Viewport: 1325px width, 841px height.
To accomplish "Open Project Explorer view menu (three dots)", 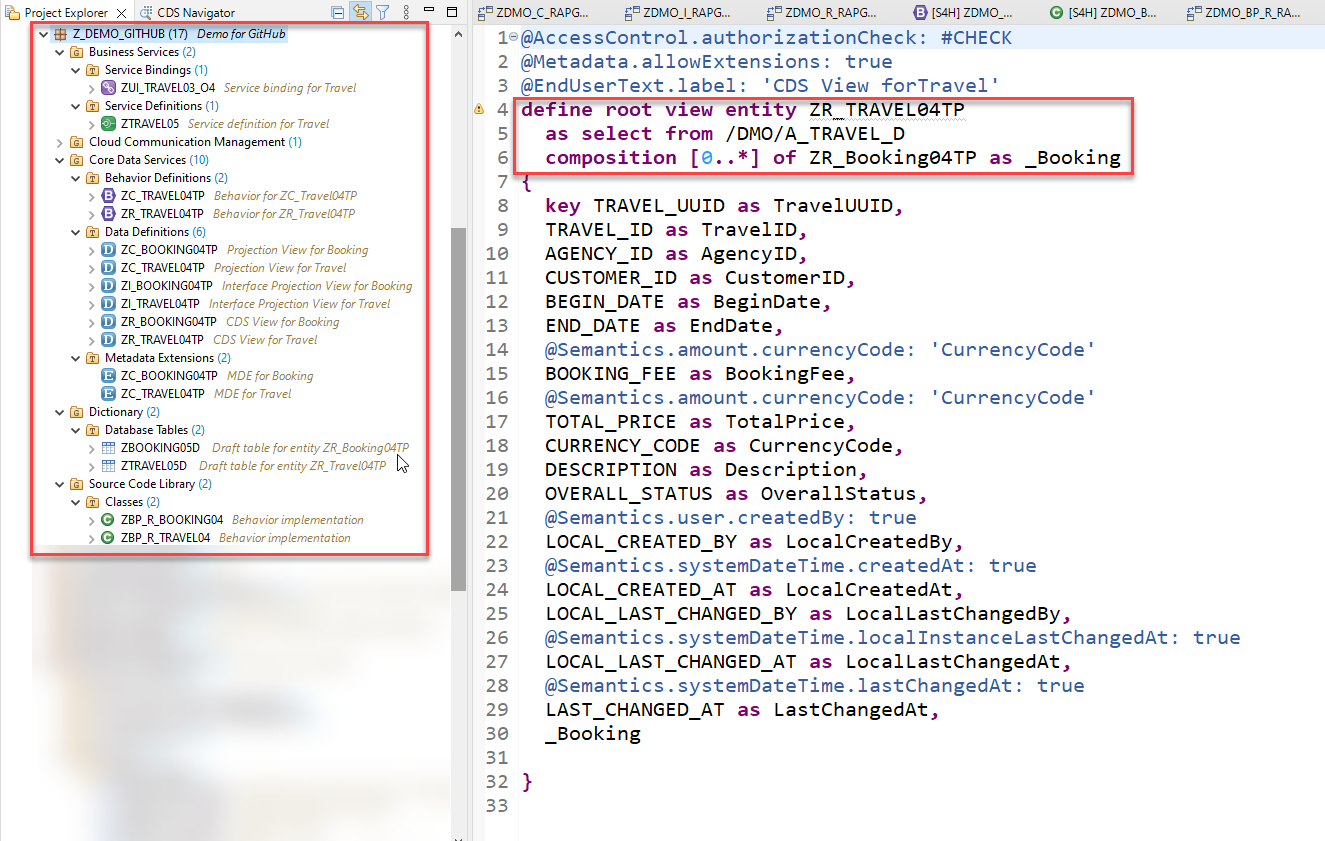I will (x=406, y=13).
